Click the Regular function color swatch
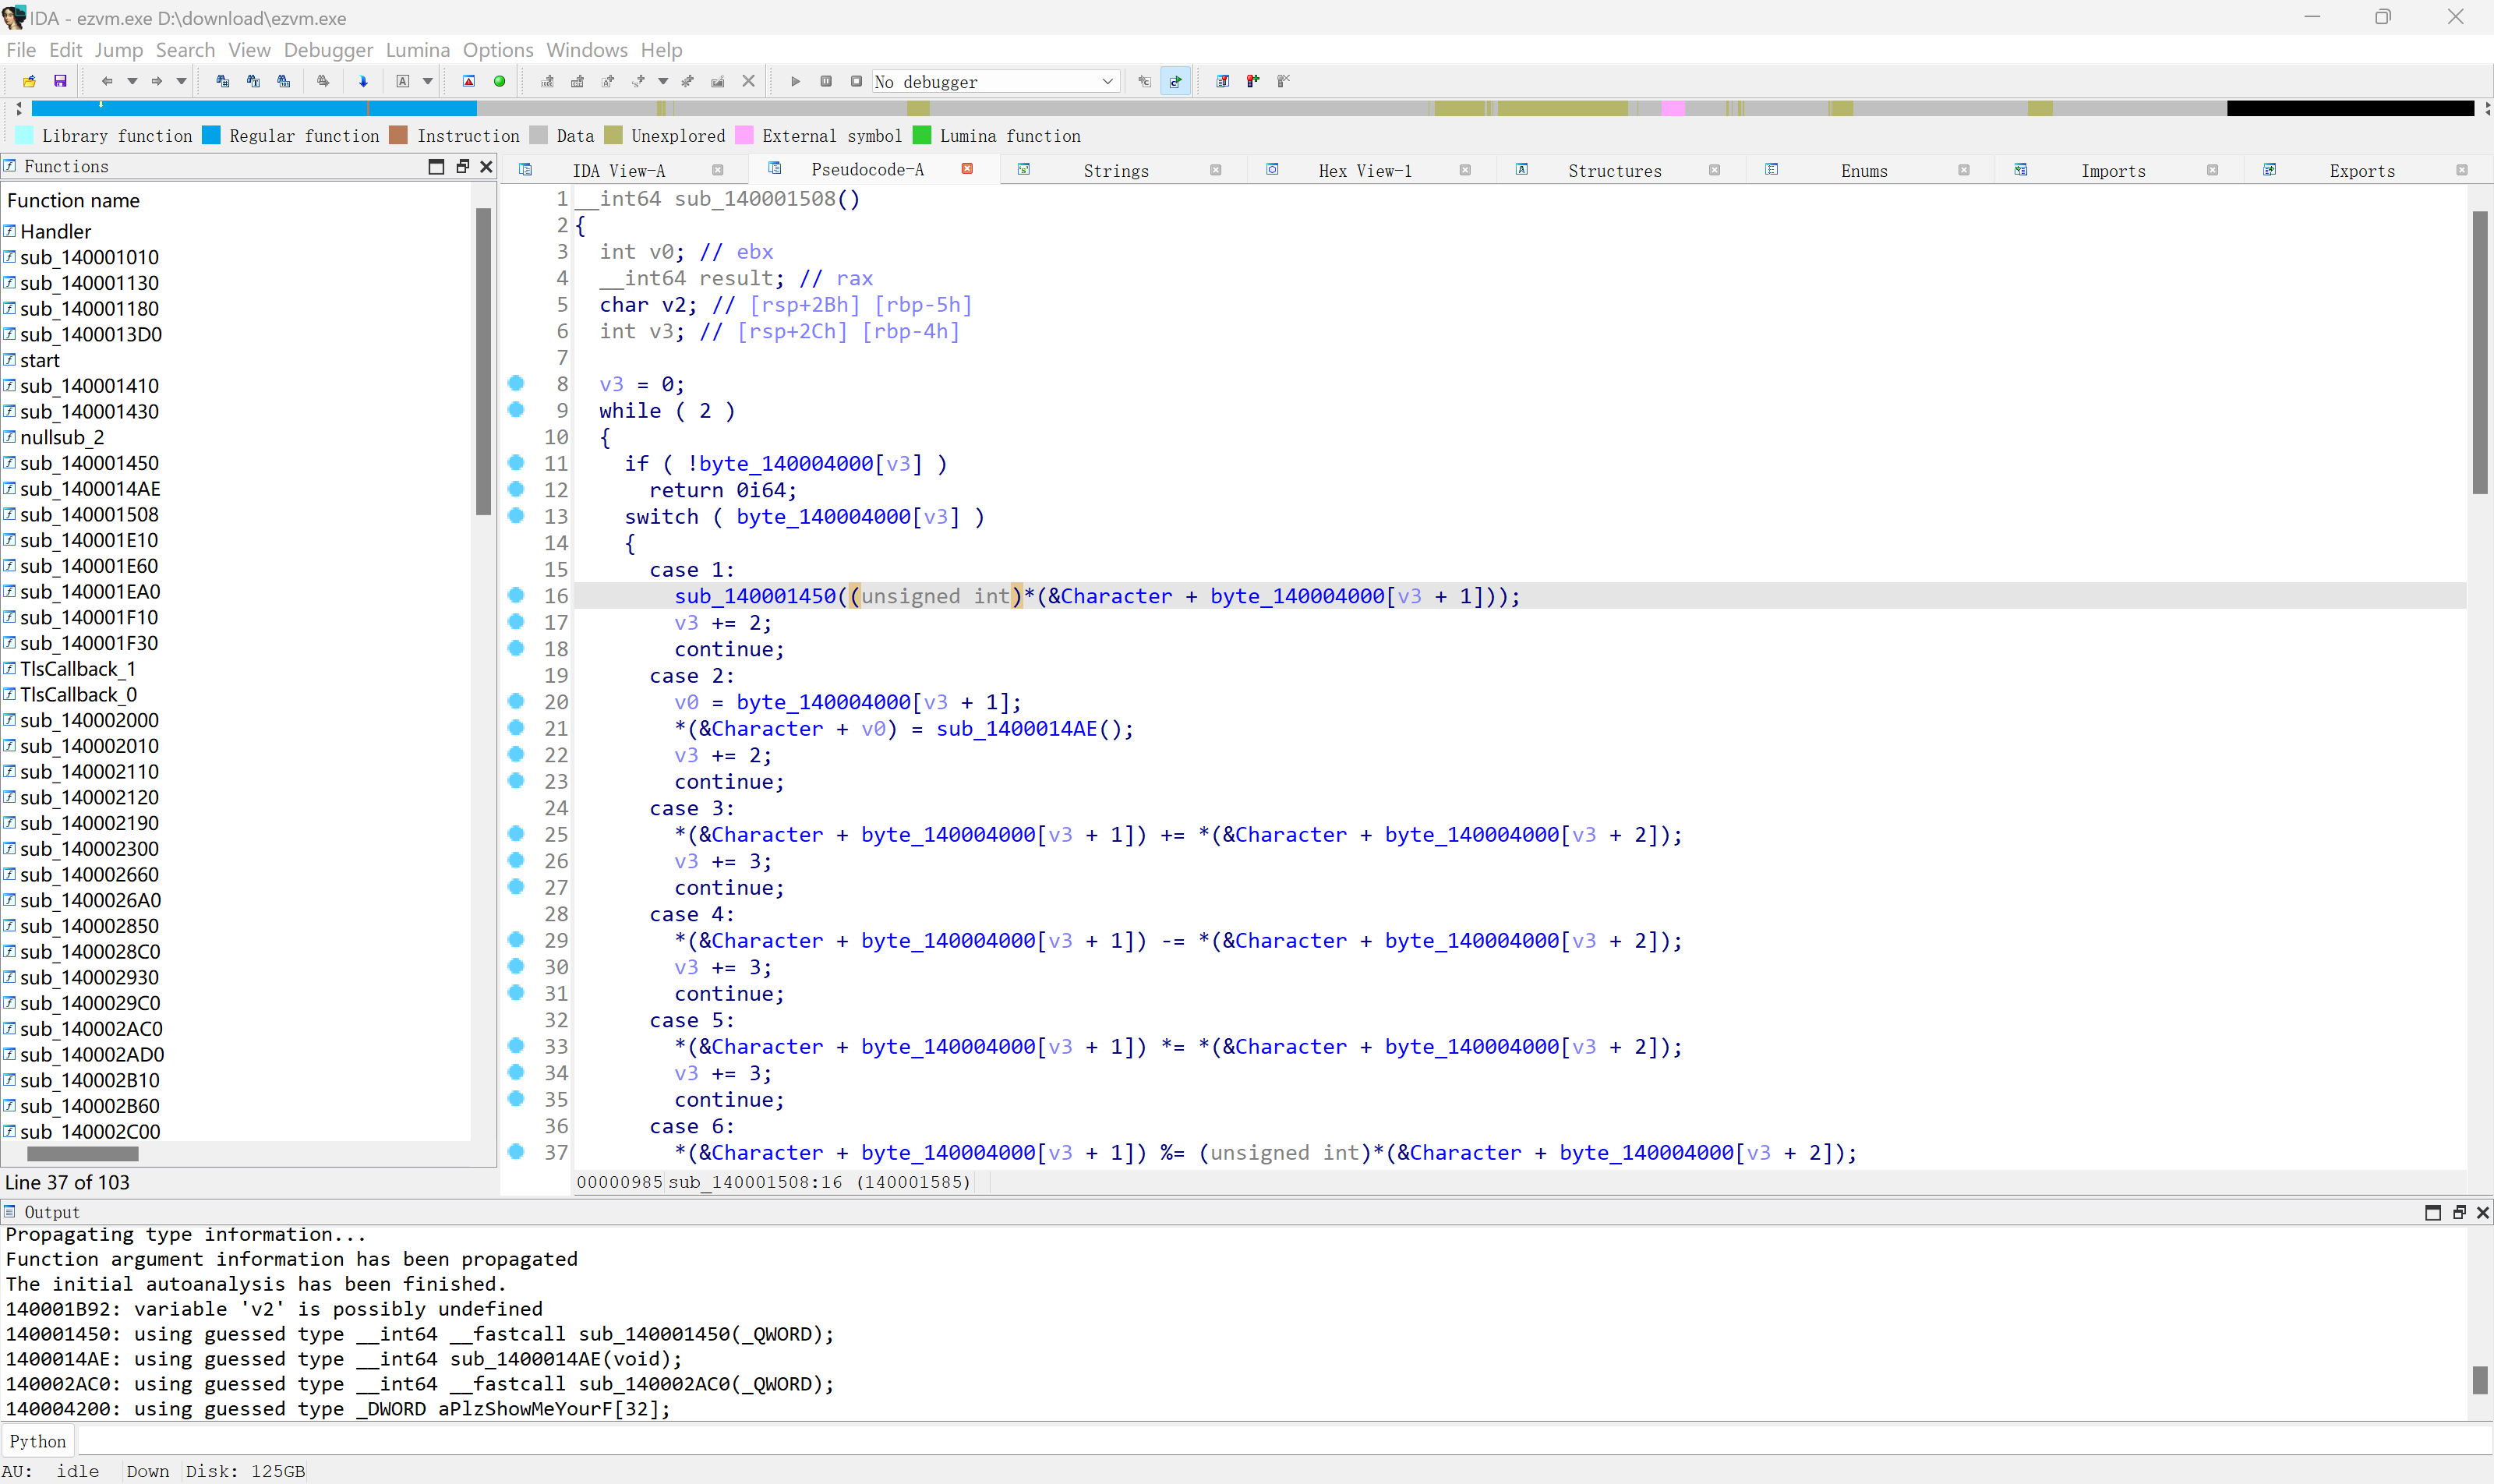Screen dimensions: 2494x1484 click(x=211, y=135)
